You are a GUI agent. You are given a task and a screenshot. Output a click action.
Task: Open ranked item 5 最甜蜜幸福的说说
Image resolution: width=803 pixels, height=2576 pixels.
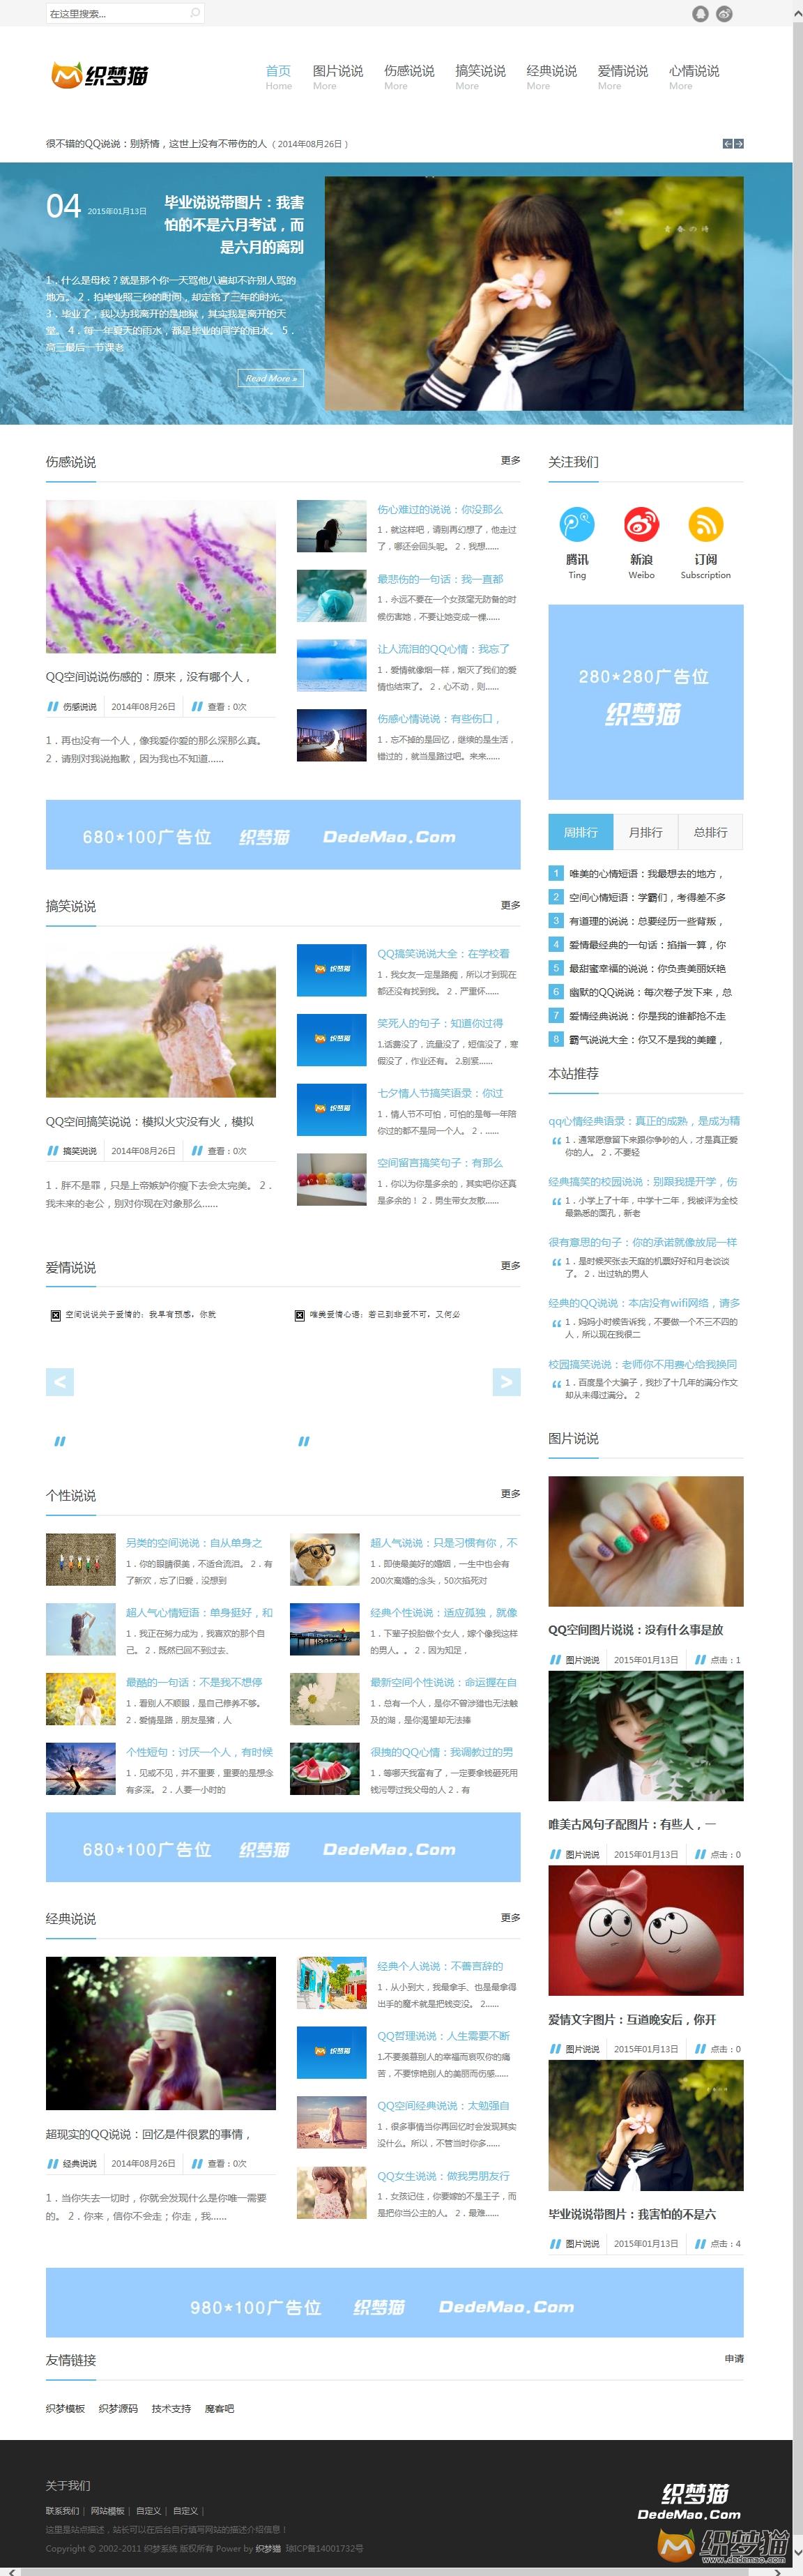[x=647, y=968]
